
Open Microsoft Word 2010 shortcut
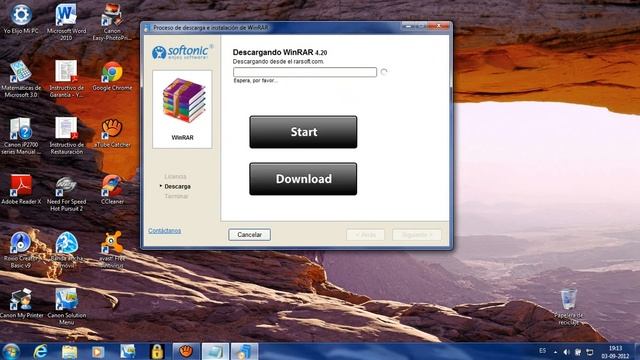point(66,21)
